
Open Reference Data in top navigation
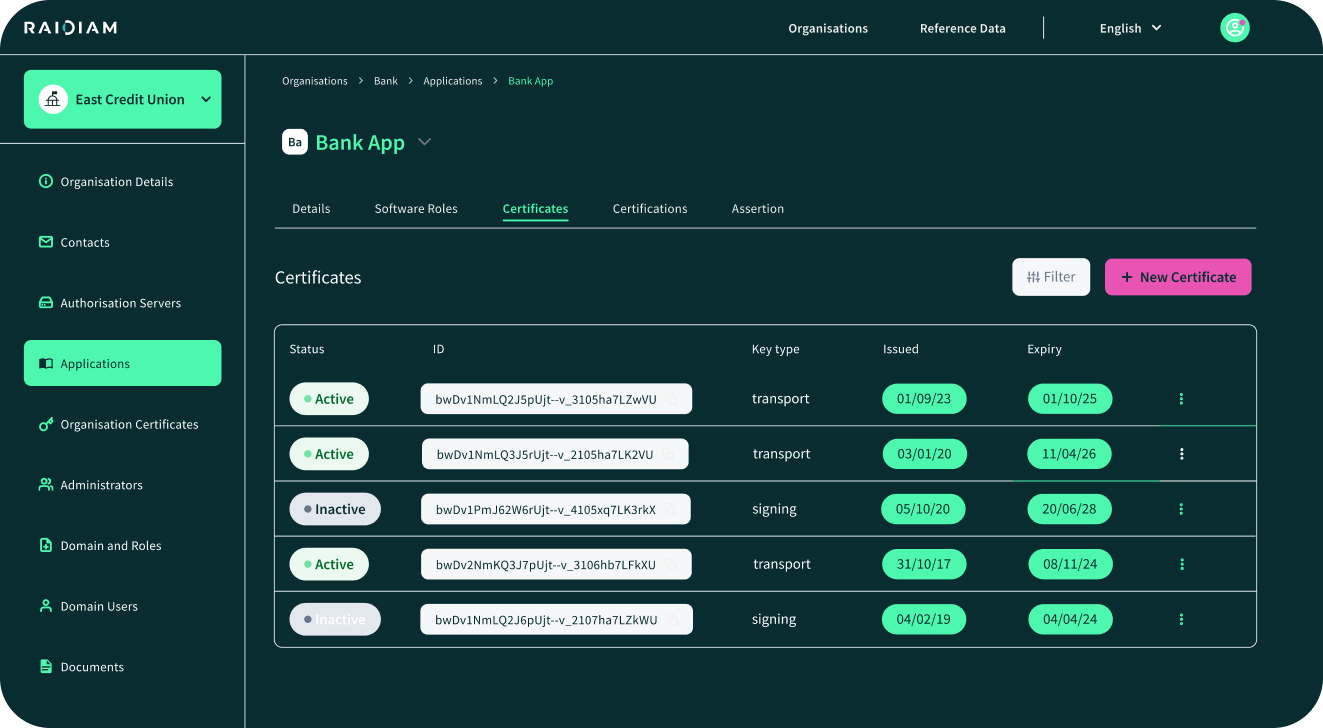(962, 28)
